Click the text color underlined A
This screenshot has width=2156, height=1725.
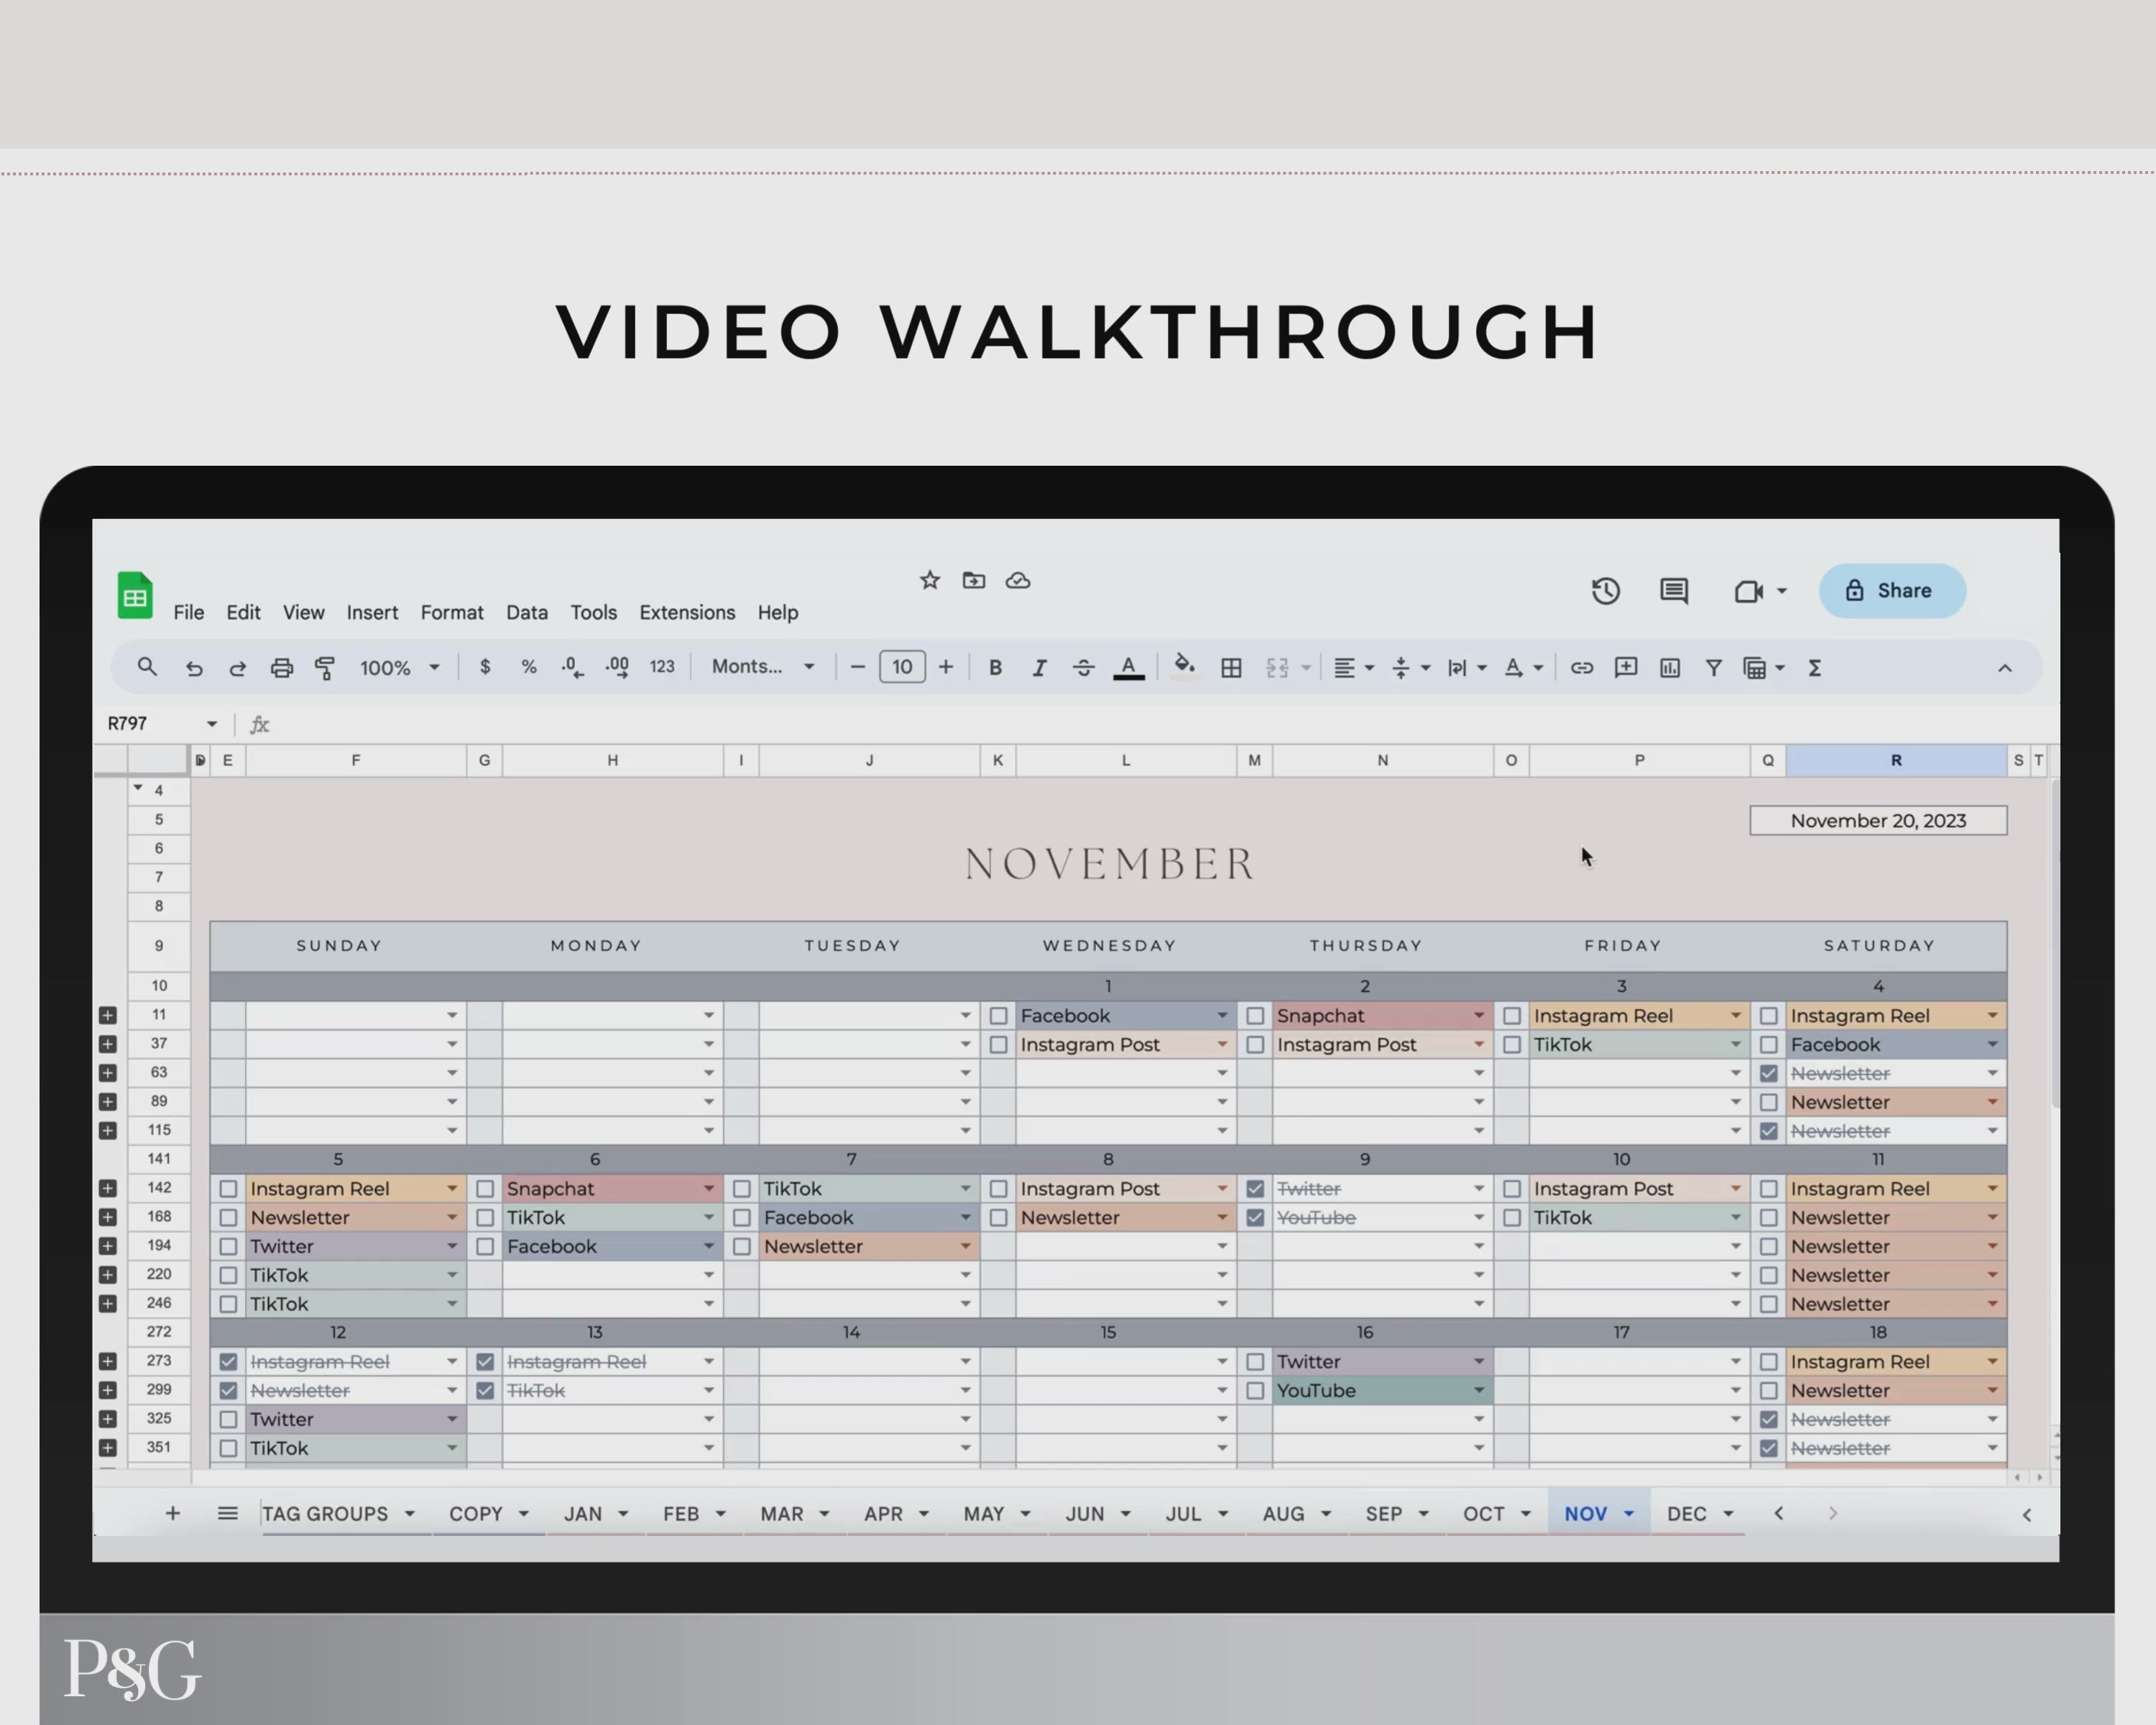pos(1128,668)
